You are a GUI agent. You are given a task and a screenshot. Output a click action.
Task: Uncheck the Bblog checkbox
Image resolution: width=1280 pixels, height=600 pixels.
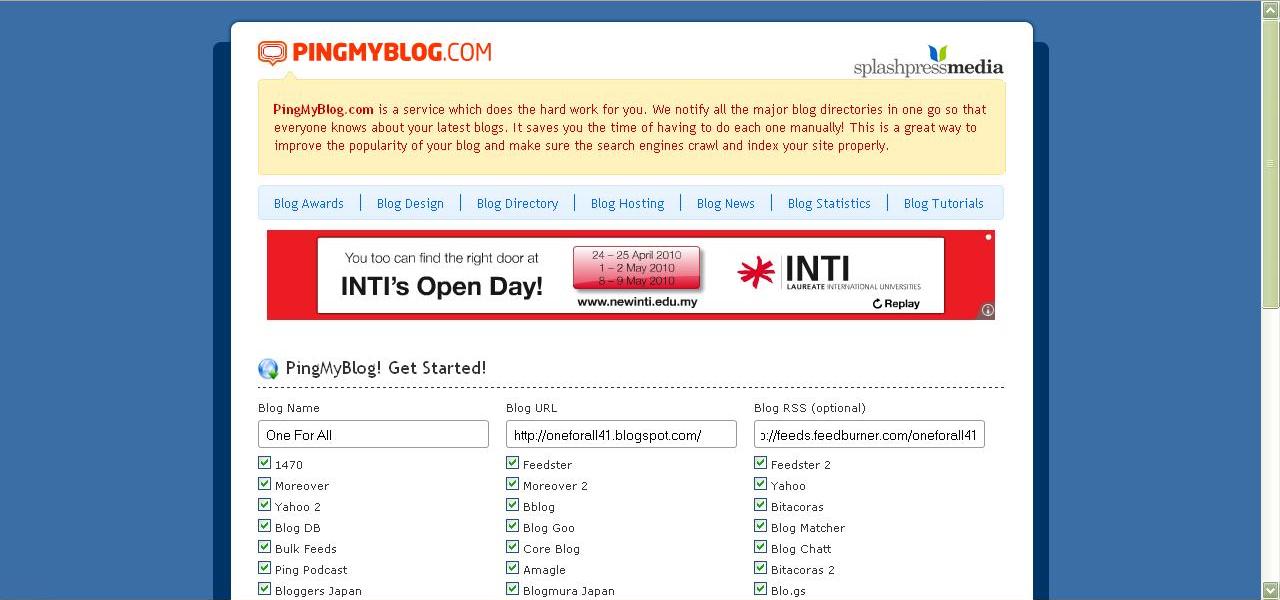click(x=512, y=505)
